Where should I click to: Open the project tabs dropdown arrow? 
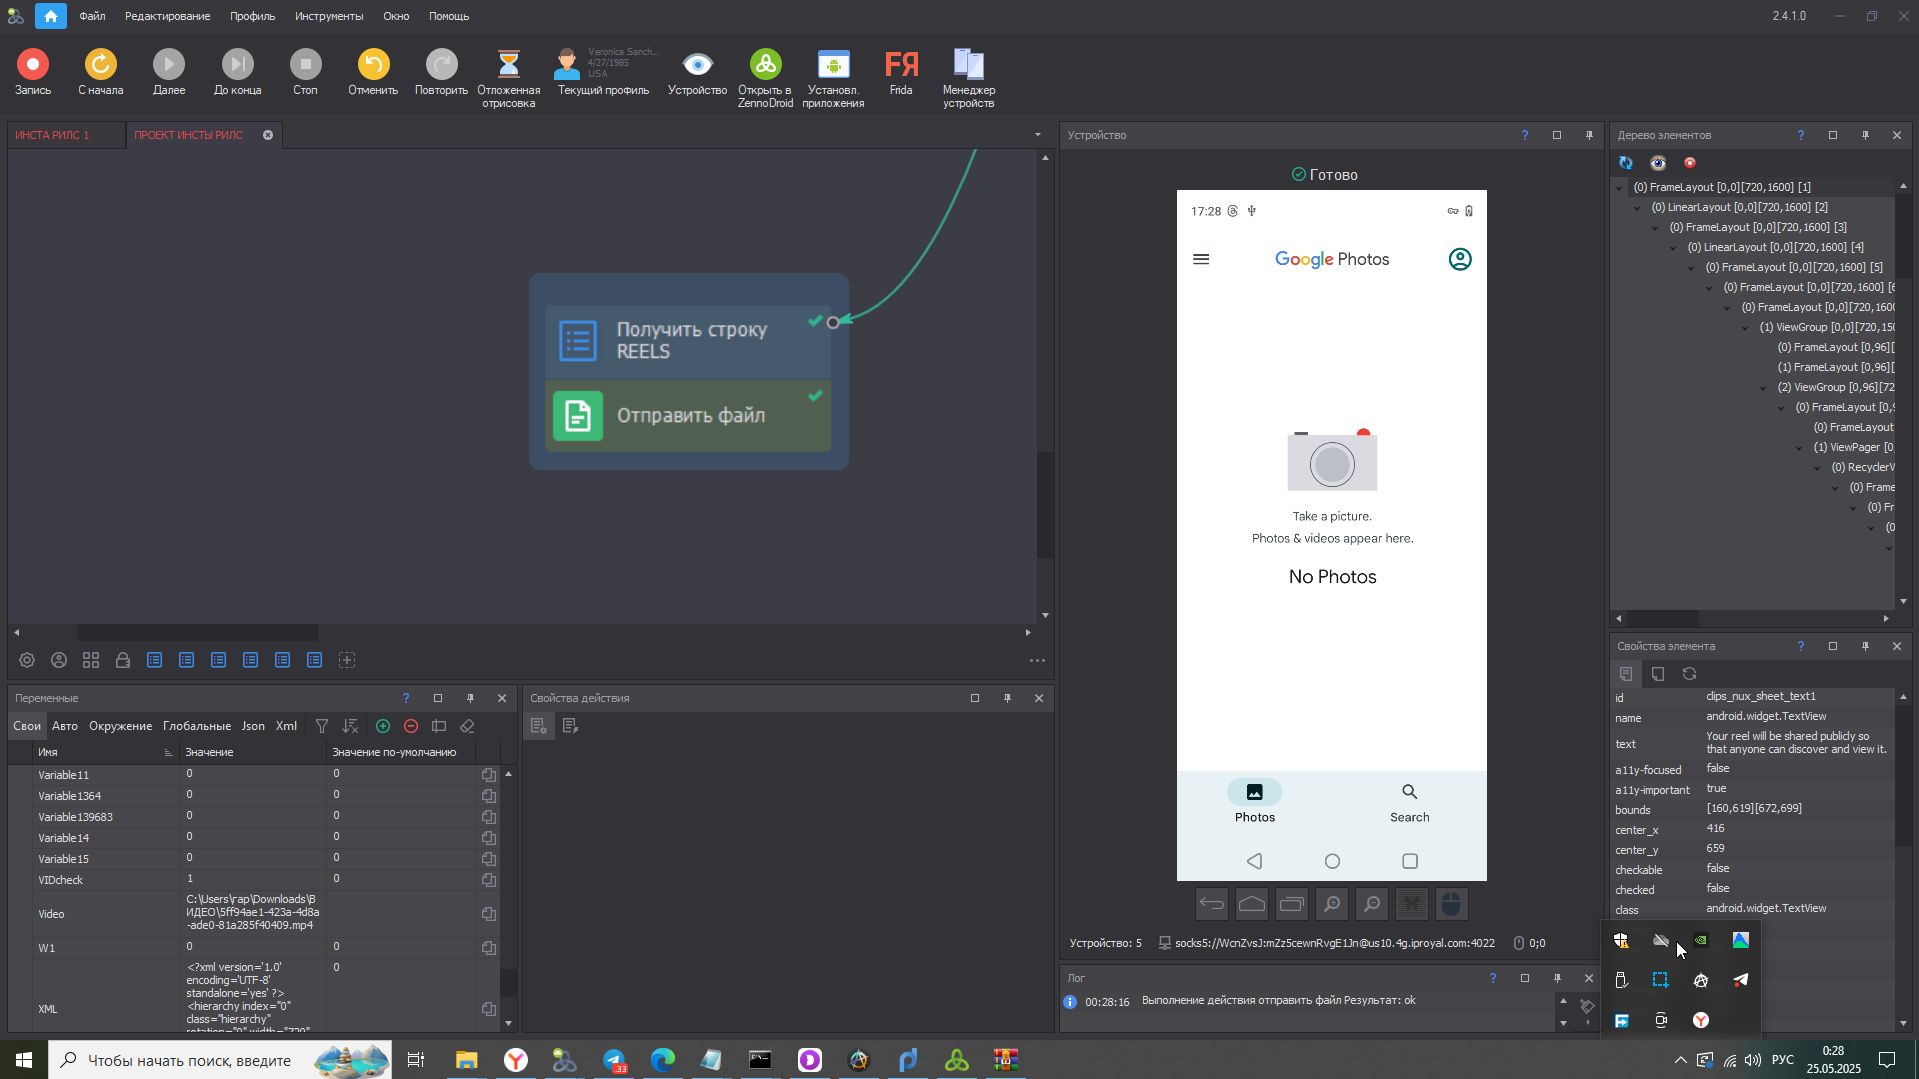click(1037, 135)
